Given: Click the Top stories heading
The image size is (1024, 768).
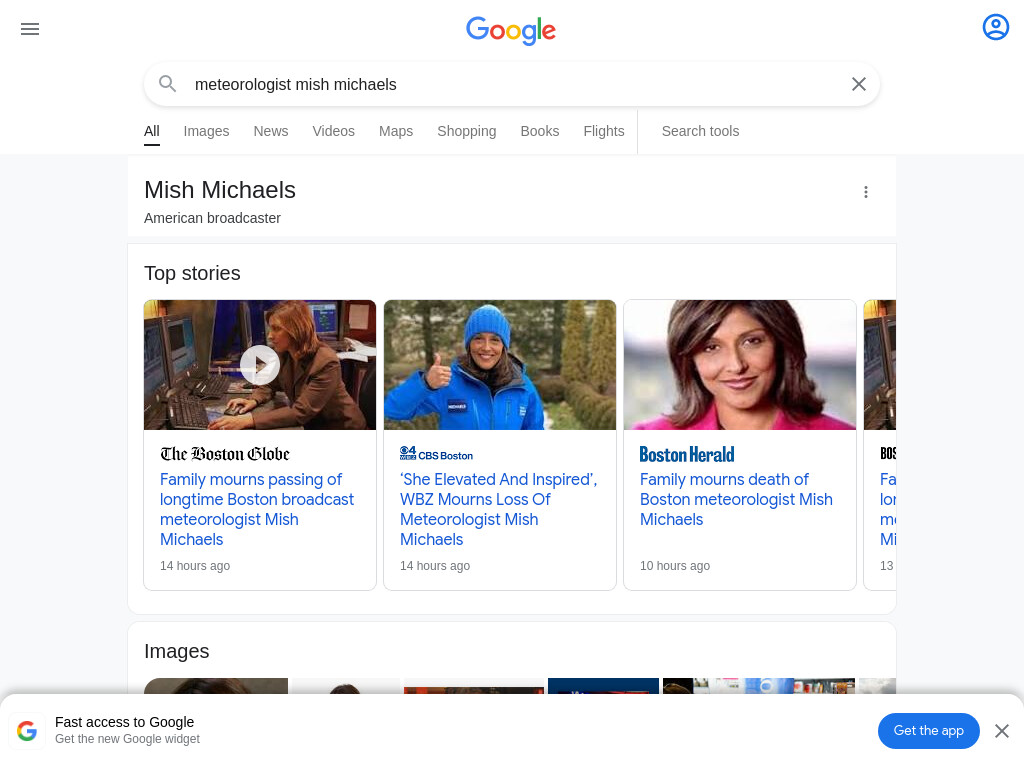Looking at the screenshot, I should (x=192, y=273).
